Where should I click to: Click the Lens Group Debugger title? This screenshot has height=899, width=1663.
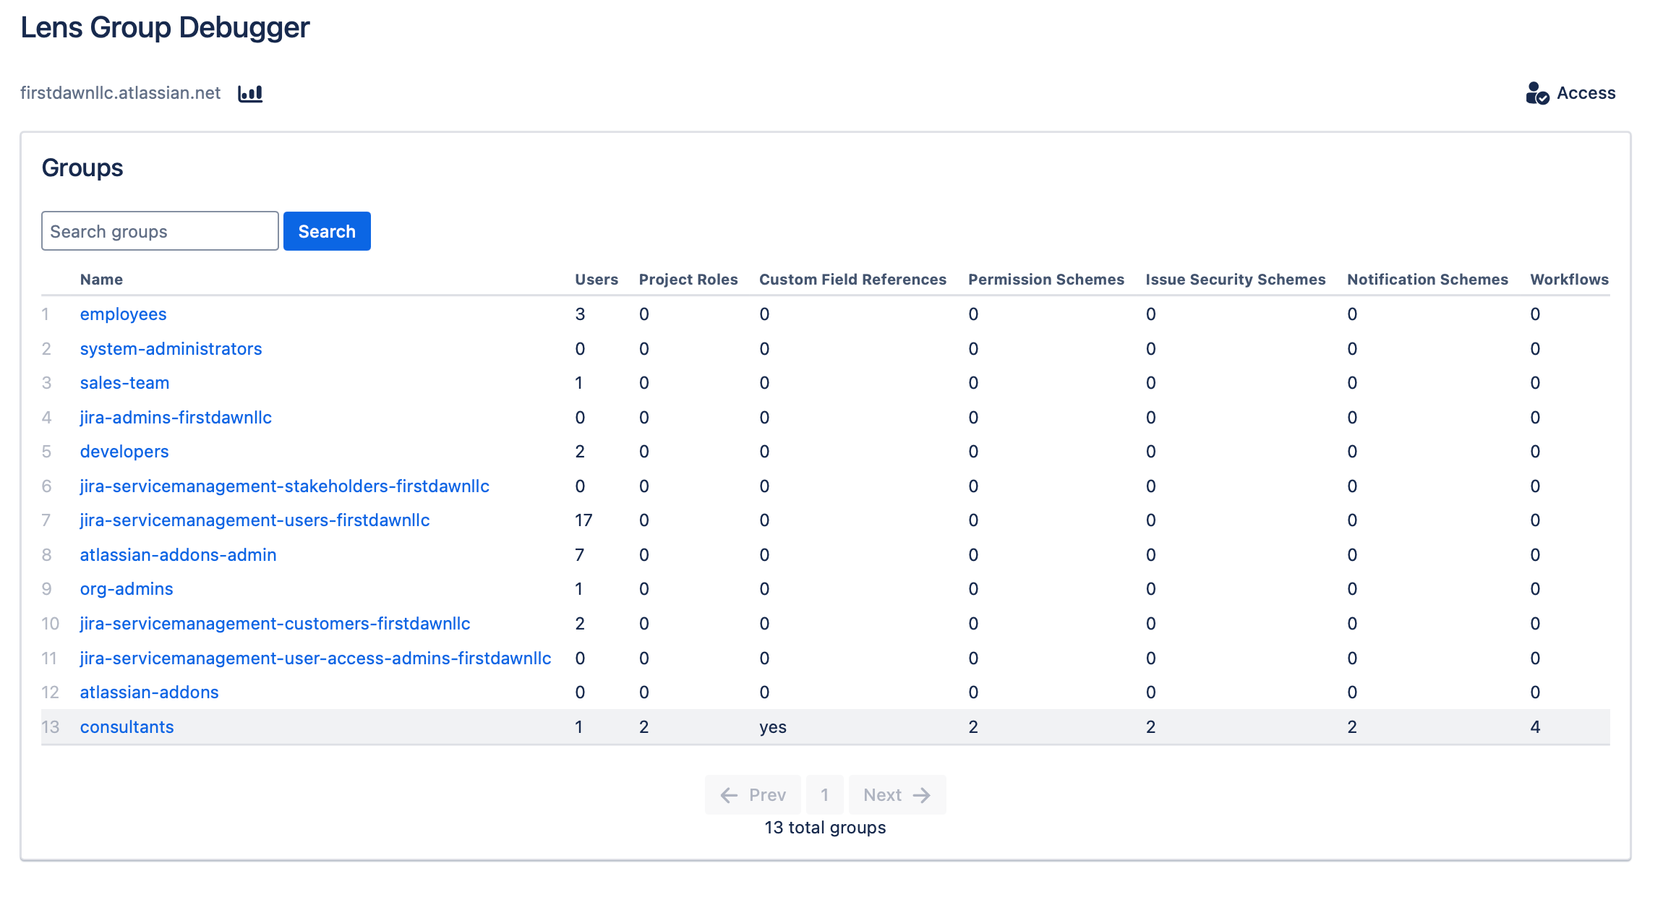click(x=165, y=27)
